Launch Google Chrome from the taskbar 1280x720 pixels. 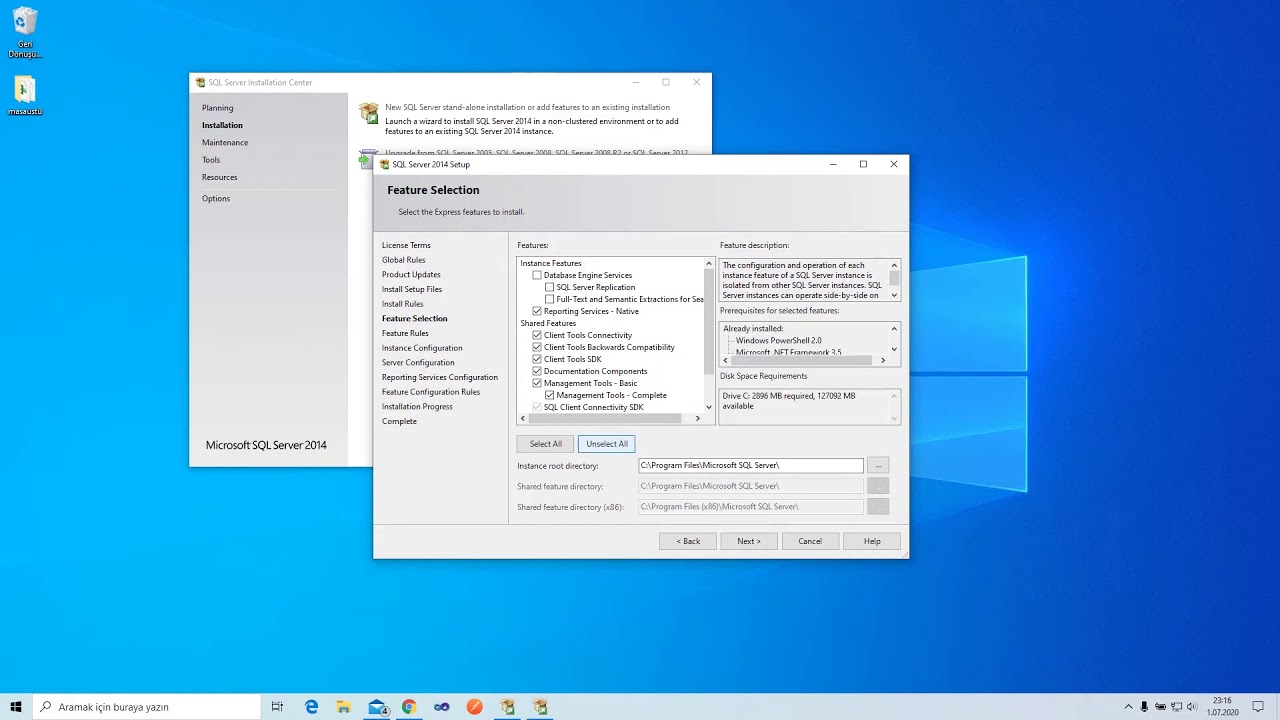click(409, 707)
